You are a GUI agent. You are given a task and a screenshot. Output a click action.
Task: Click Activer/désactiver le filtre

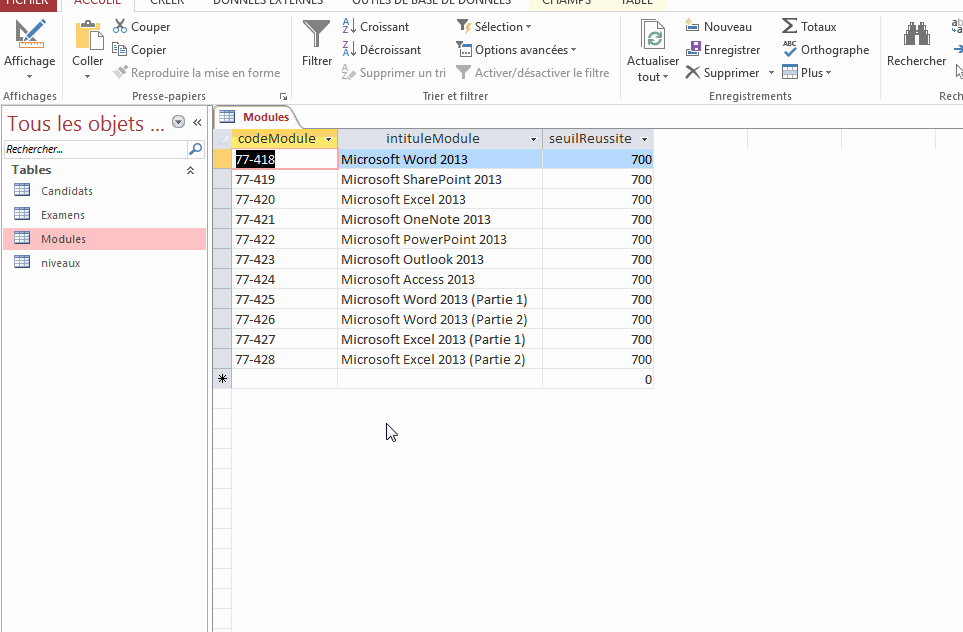pyautogui.click(x=532, y=72)
